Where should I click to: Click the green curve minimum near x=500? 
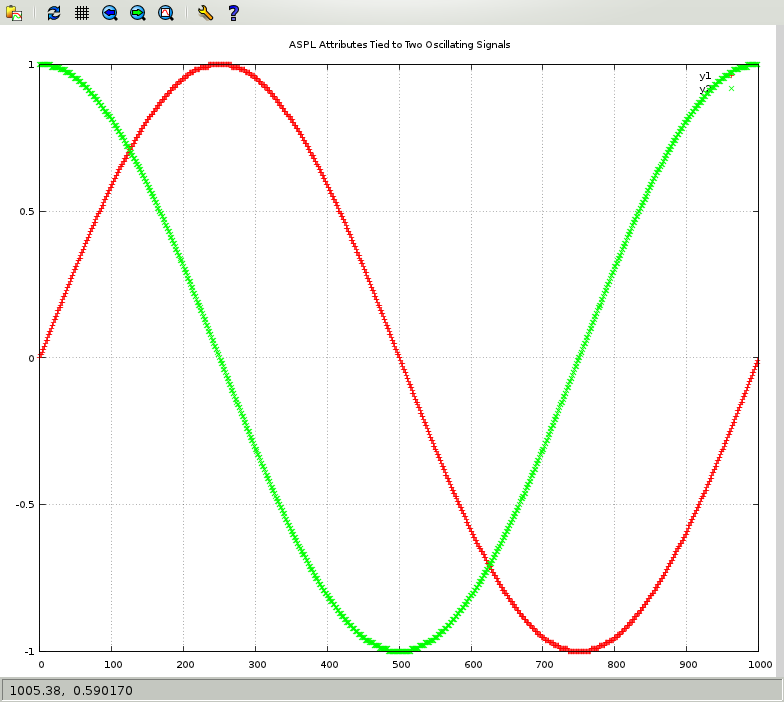pyautogui.click(x=399, y=650)
